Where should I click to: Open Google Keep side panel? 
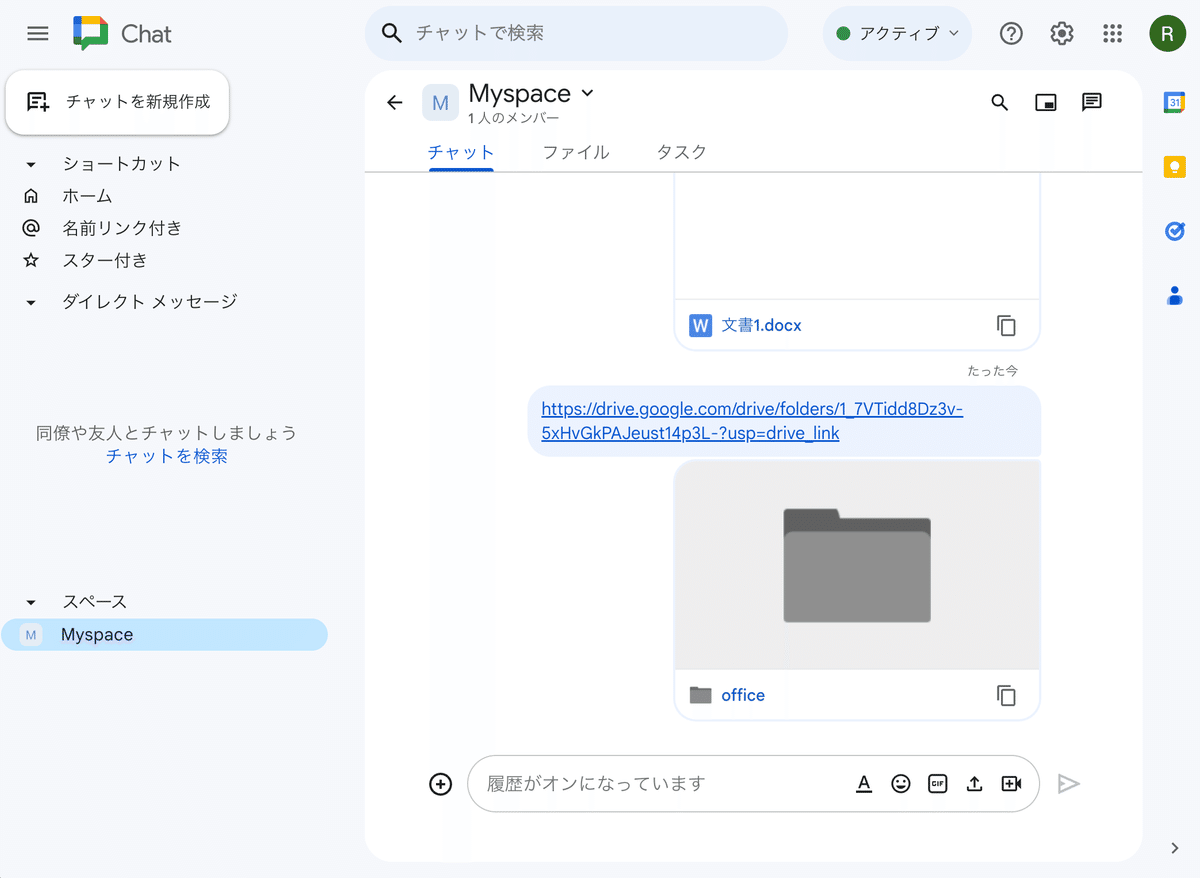coord(1175,167)
